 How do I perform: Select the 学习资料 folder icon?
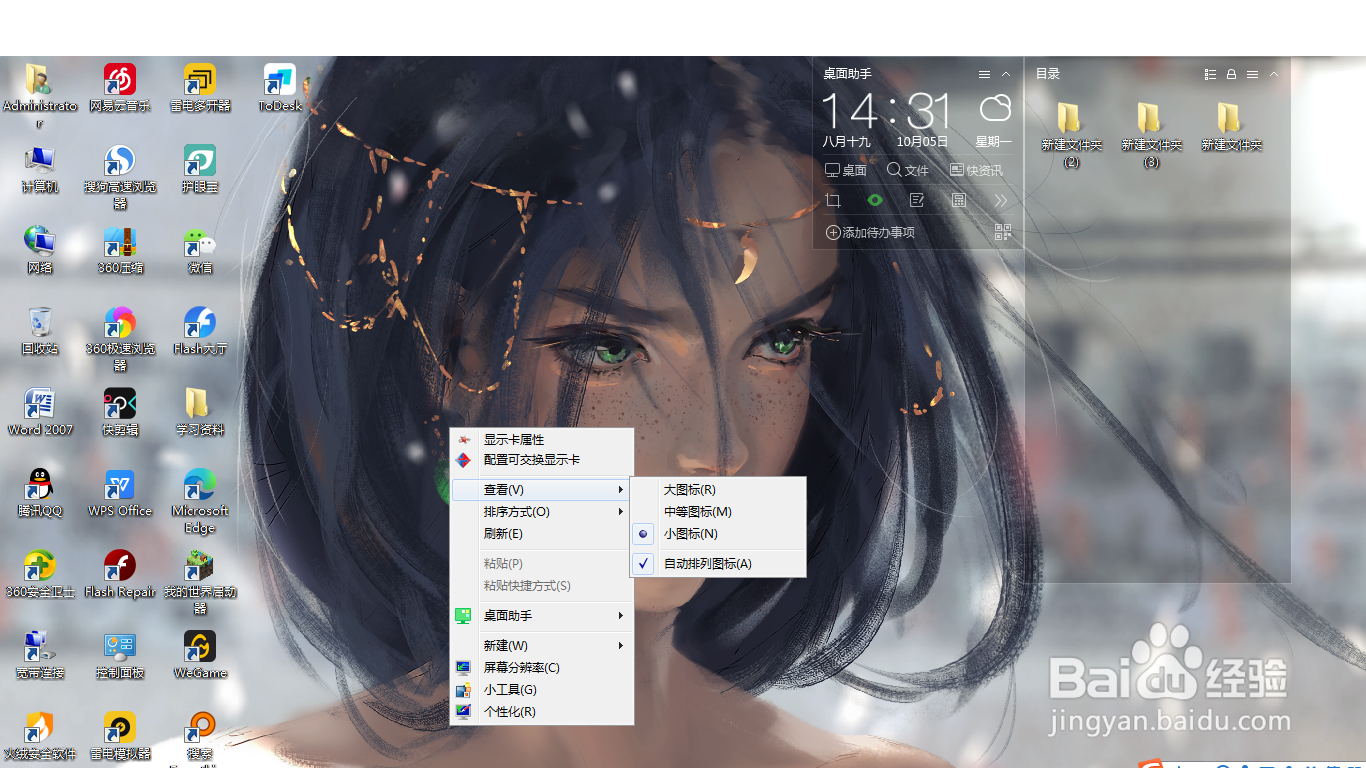[x=200, y=412]
